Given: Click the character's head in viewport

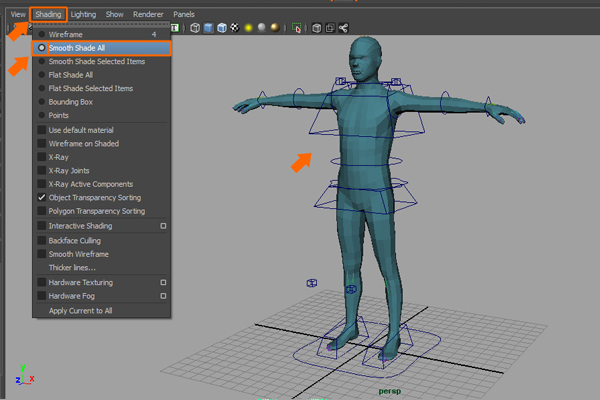Looking at the screenshot, I should (365, 58).
